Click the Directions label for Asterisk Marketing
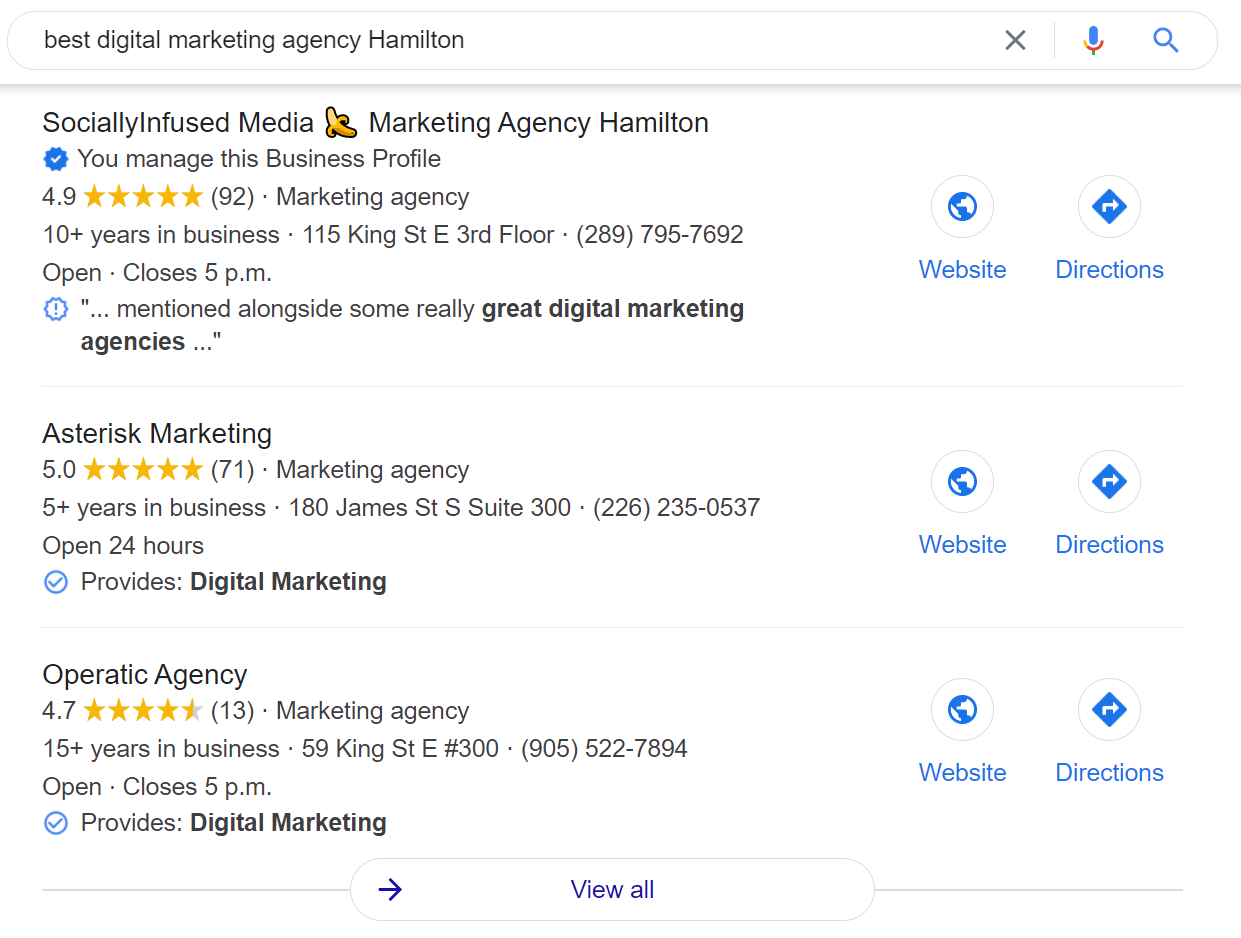The width and height of the screenshot is (1241, 938). point(1110,545)
